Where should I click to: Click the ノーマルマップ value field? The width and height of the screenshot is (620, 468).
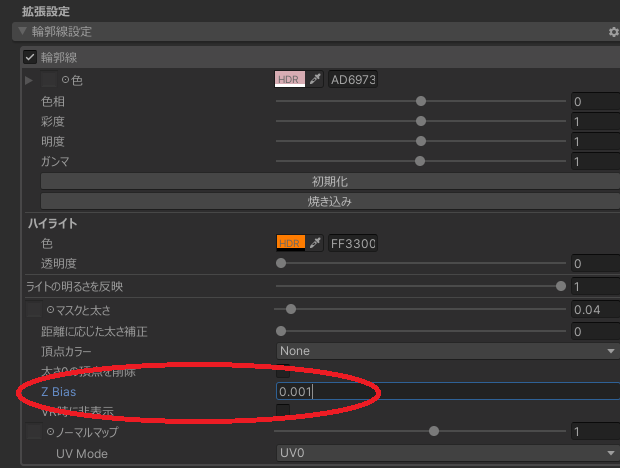click(595, 431)
